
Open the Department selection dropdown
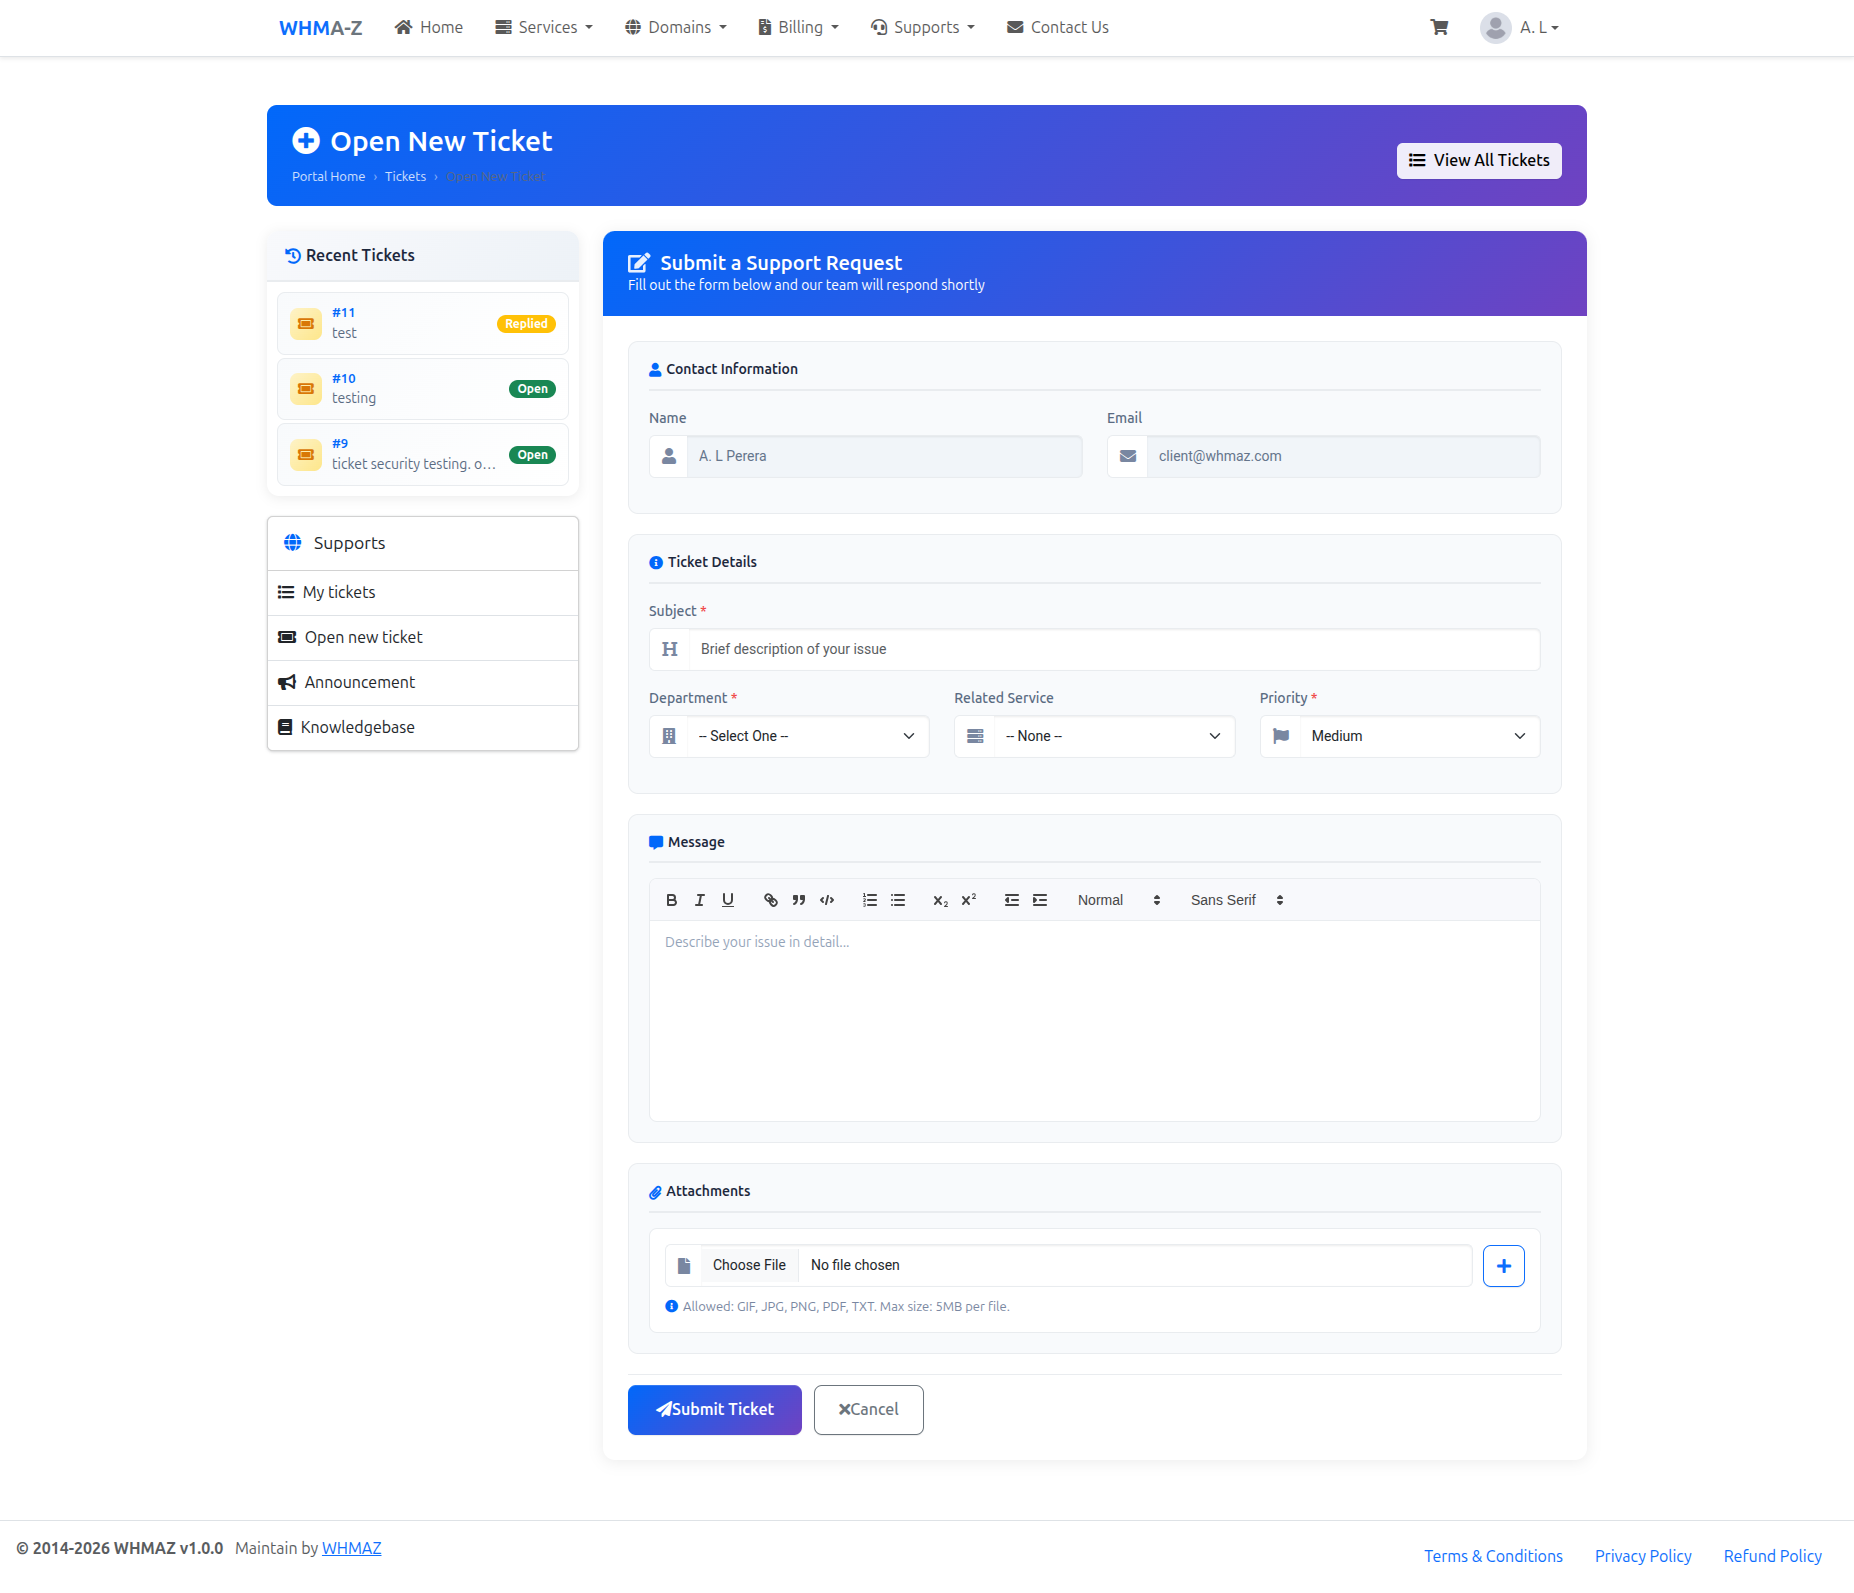point(789,736)
